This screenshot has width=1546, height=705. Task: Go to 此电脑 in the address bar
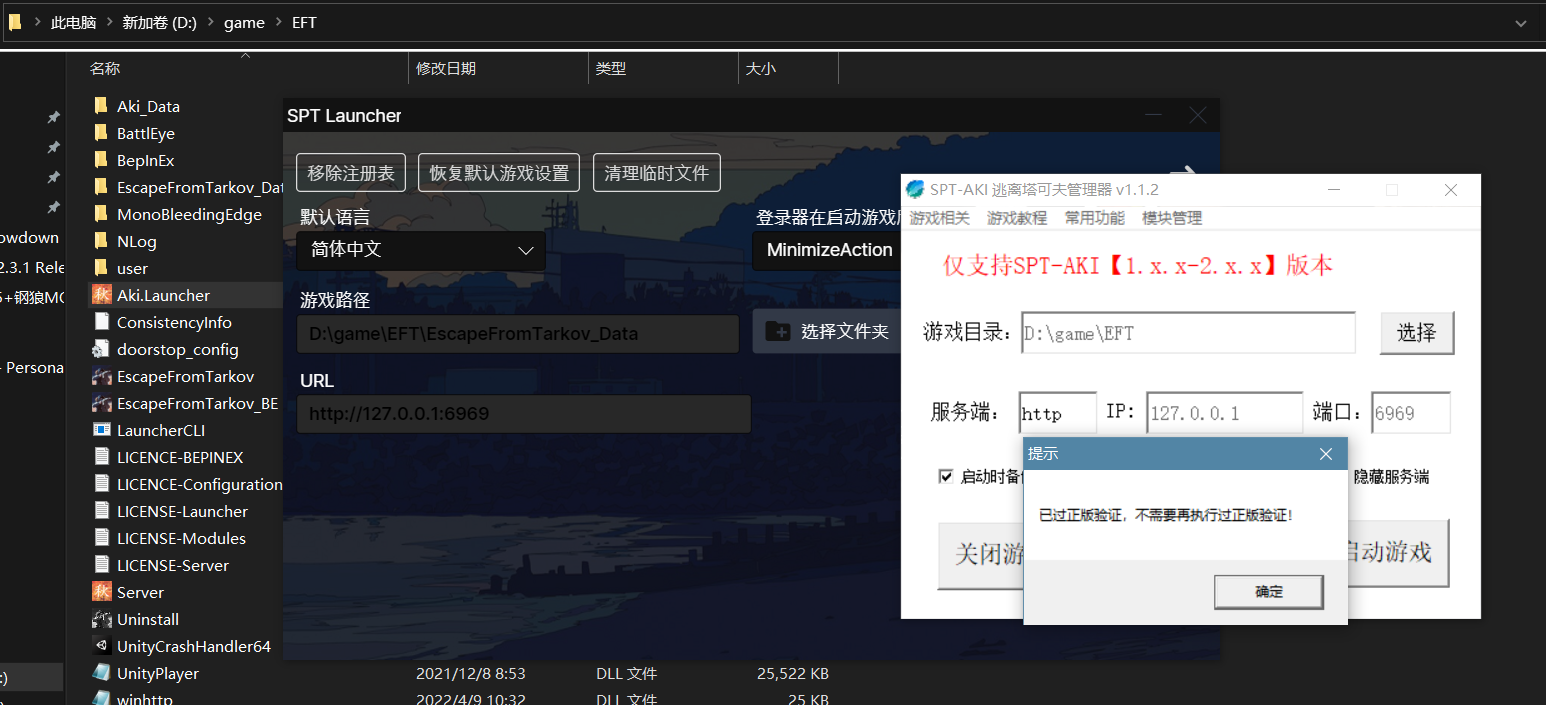point(74,22)
